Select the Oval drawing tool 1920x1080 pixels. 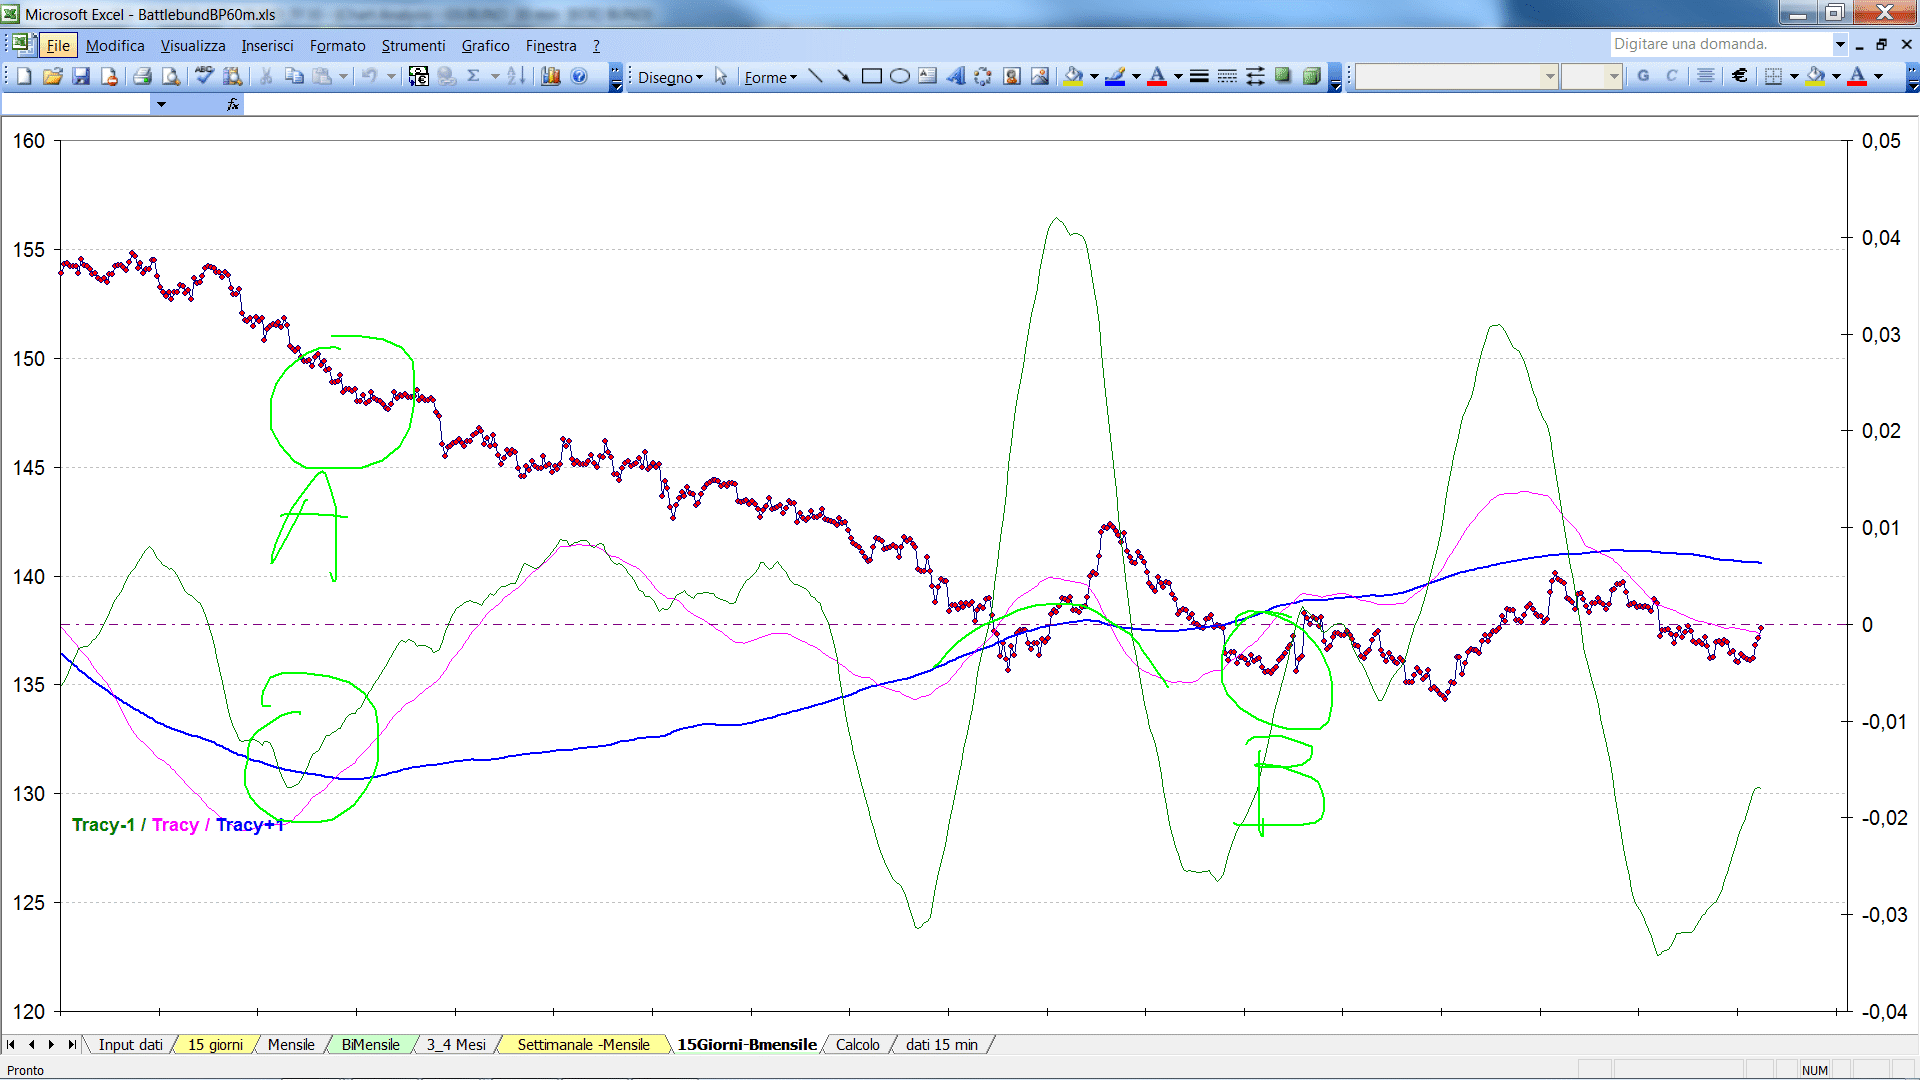point(900,76)
